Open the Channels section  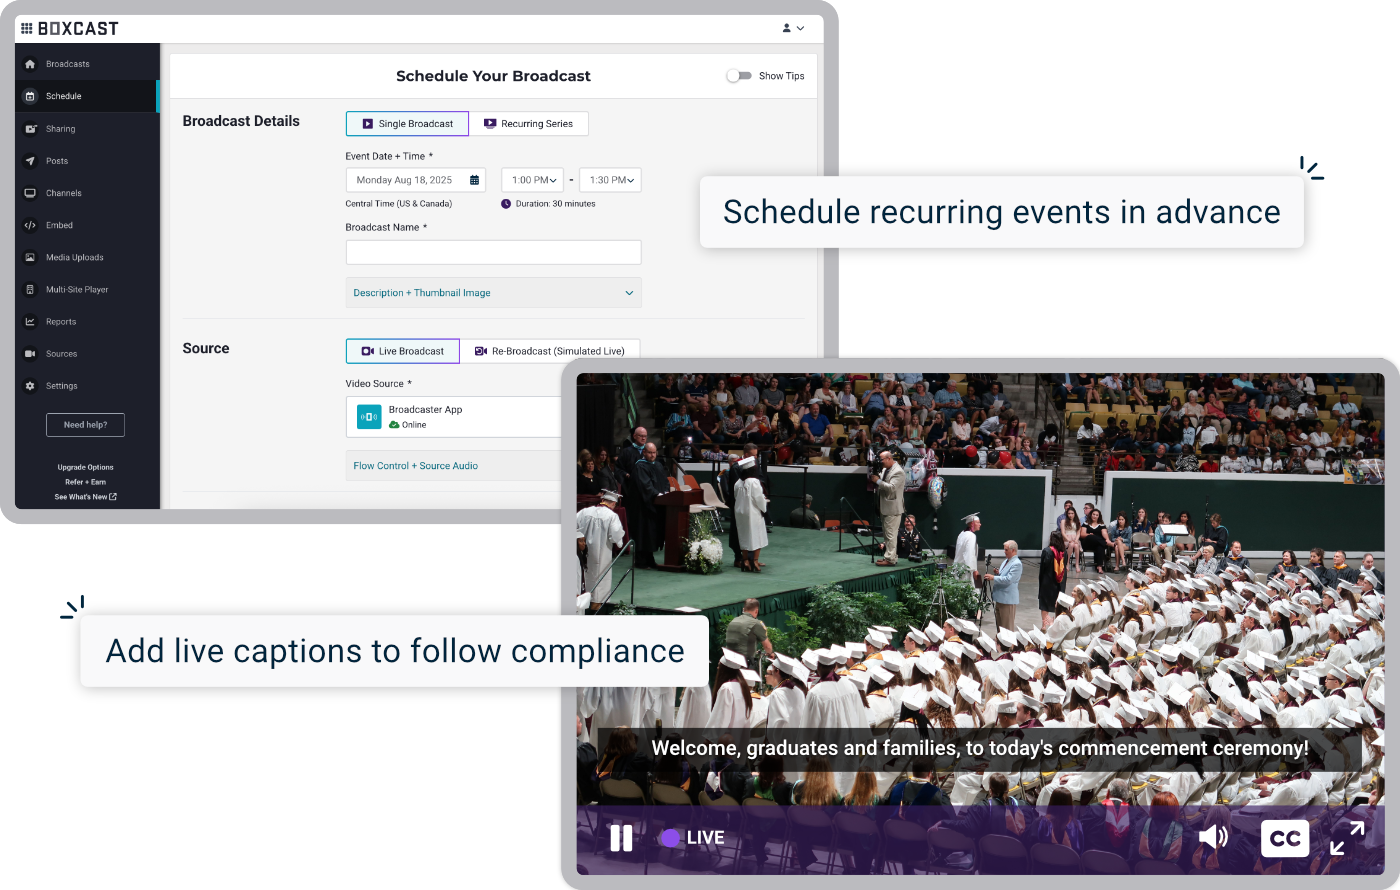(64, 193)
